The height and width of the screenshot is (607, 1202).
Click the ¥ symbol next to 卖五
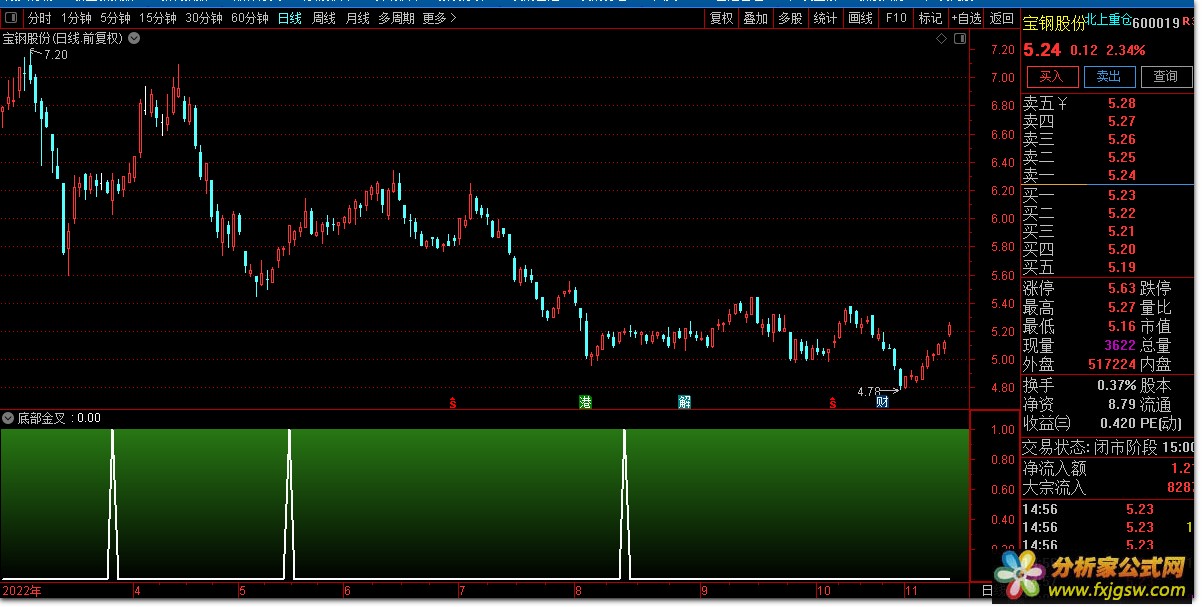[x=1062, y=103]
